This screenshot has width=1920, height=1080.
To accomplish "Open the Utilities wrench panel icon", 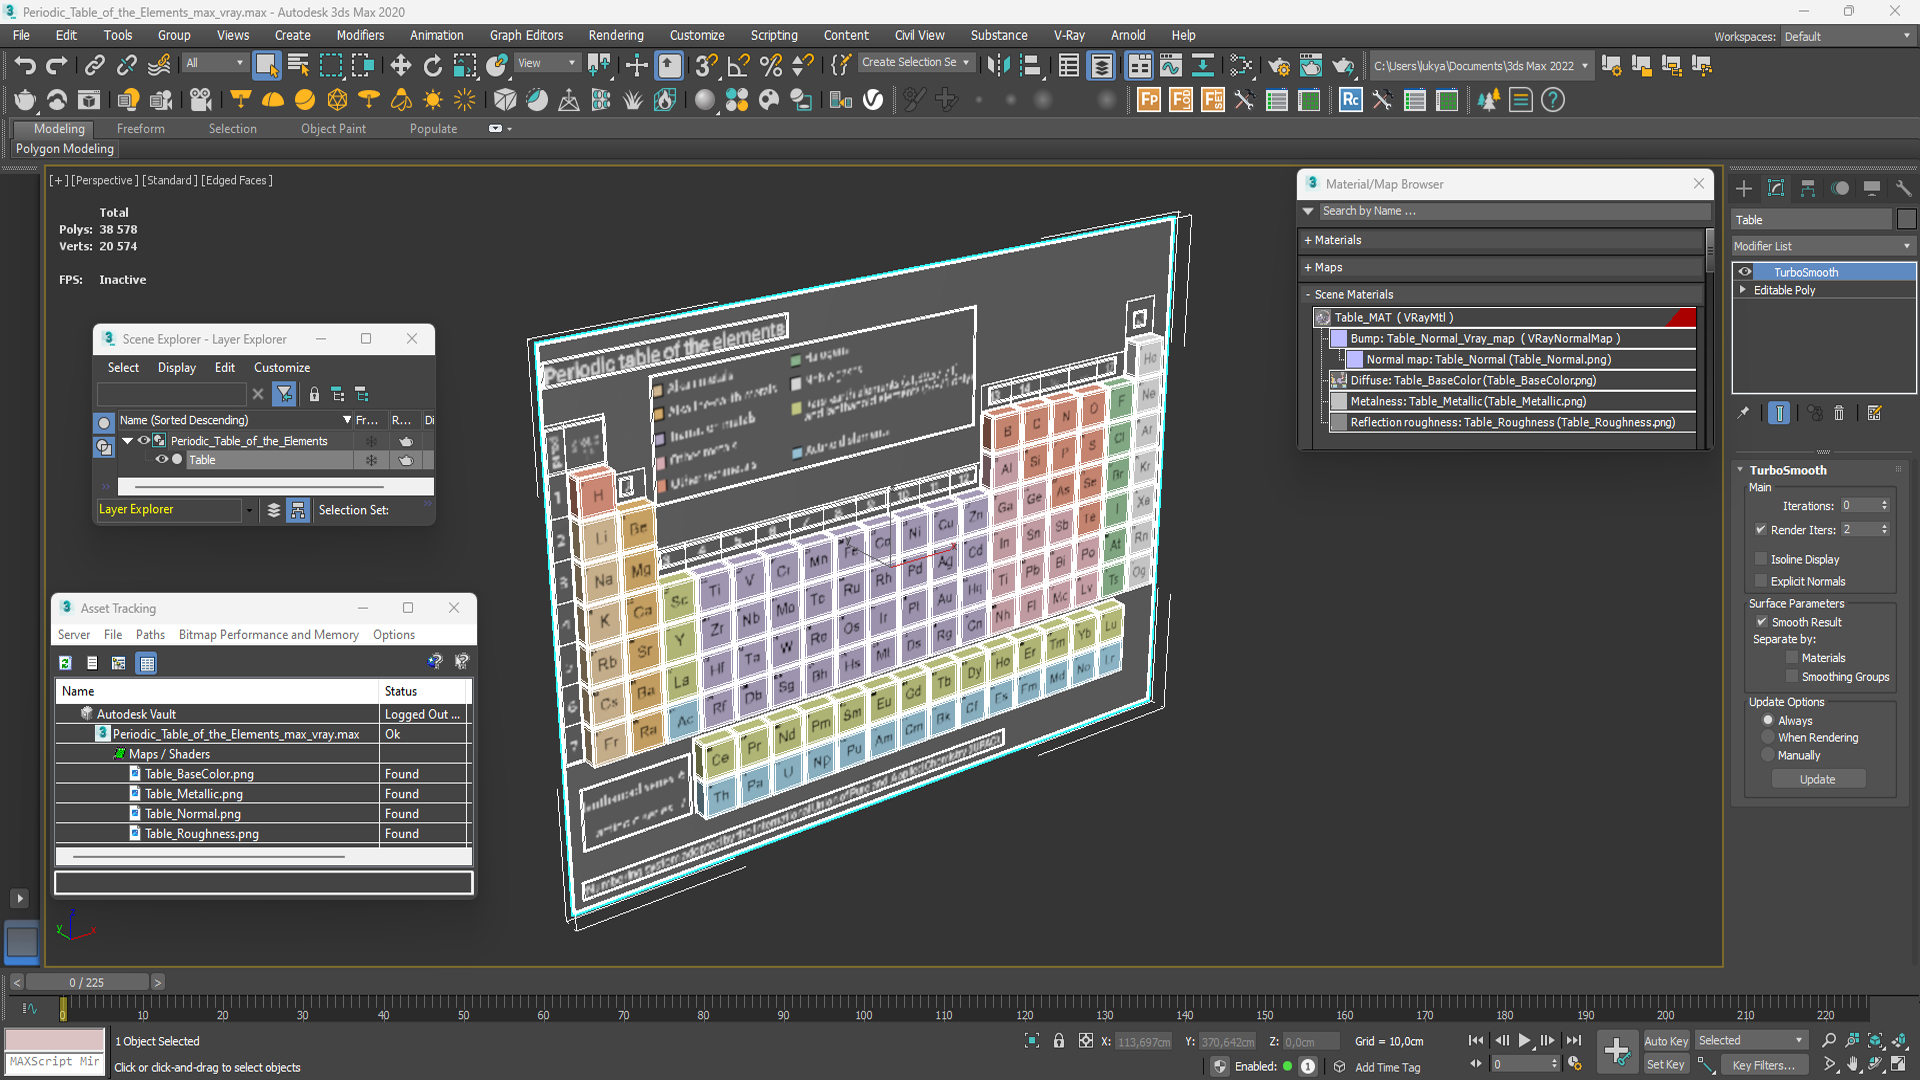I will (x=1903, y=188).
